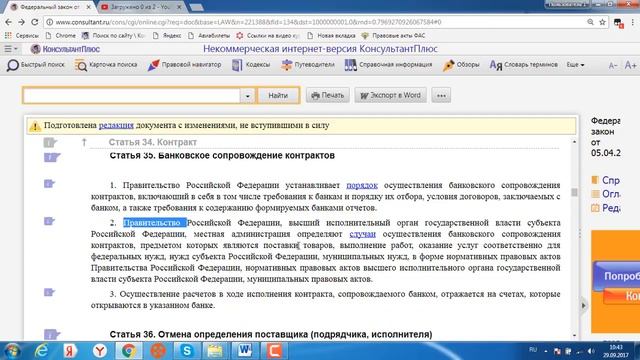Decrease font size with A- button
640x360 pixels.
click(x=613, y=65)
